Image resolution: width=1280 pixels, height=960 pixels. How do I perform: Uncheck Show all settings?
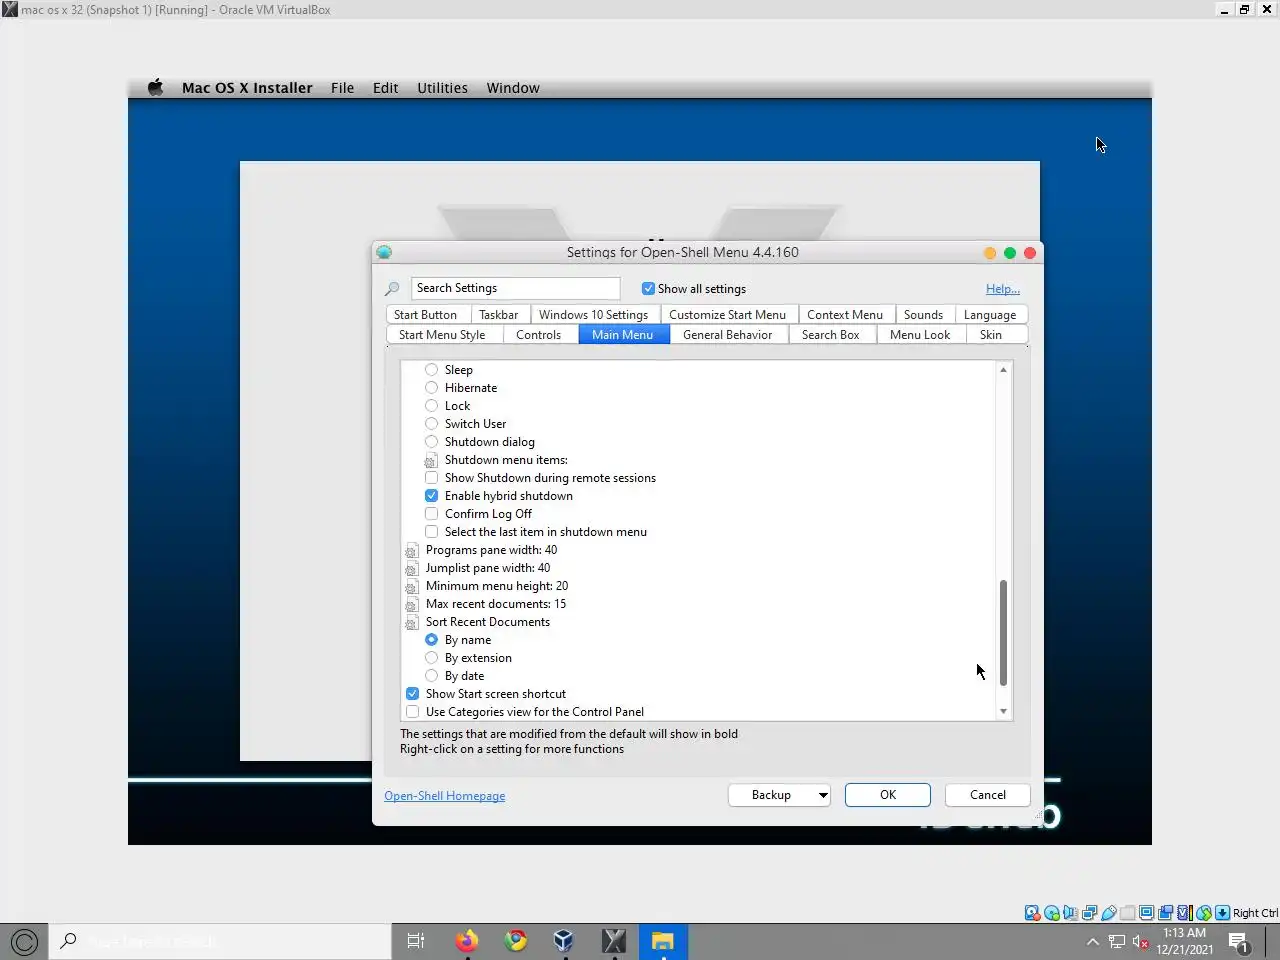[x=648, y=288]
